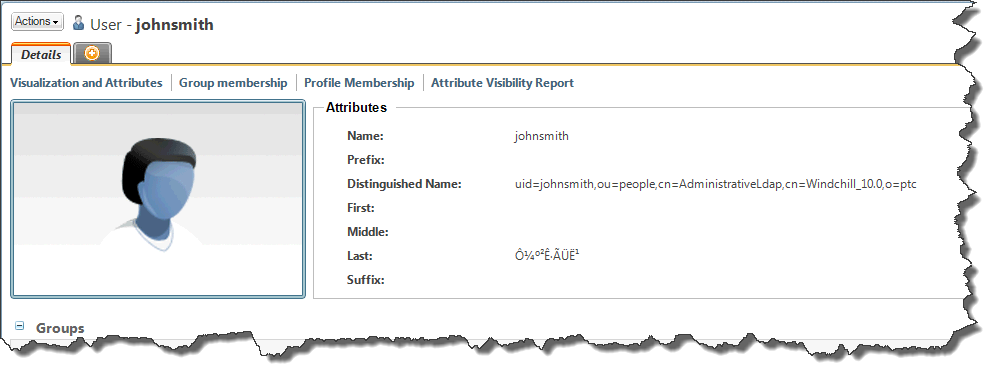This screenshot has height=378, width=1000.
Task: Click the Name: attribute label
Action: click(365, 136)
